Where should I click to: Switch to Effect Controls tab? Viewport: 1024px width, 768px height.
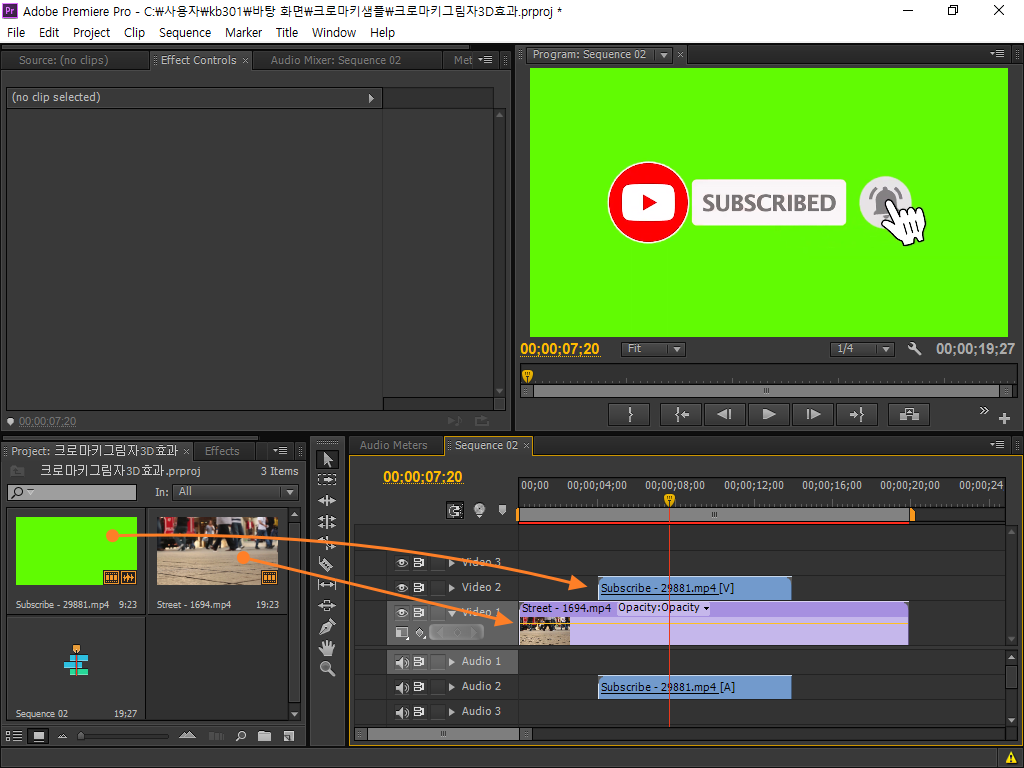pyautogui.click(x=199, y=60)
